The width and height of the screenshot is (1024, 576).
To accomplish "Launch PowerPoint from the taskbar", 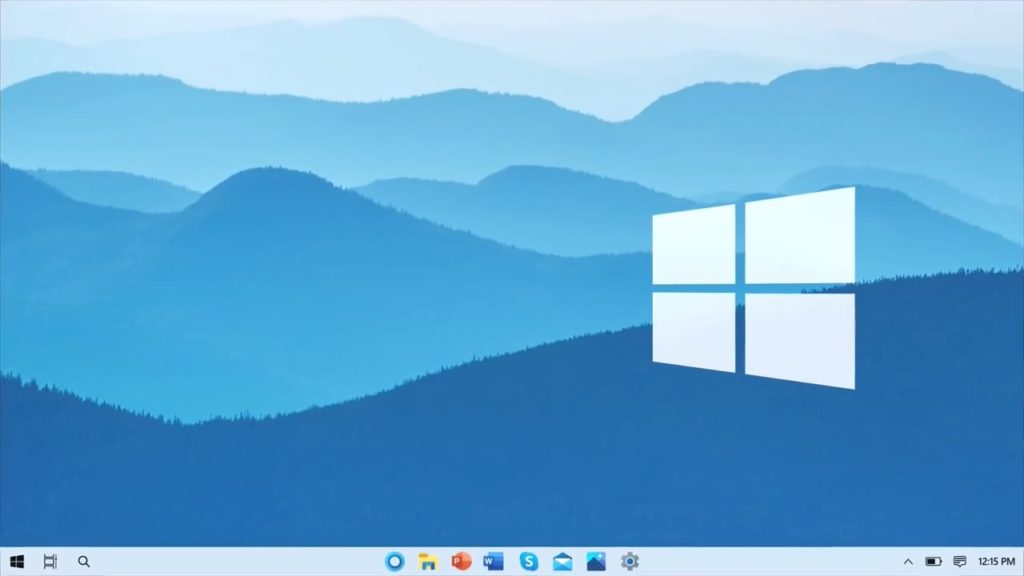I will 461,561.
